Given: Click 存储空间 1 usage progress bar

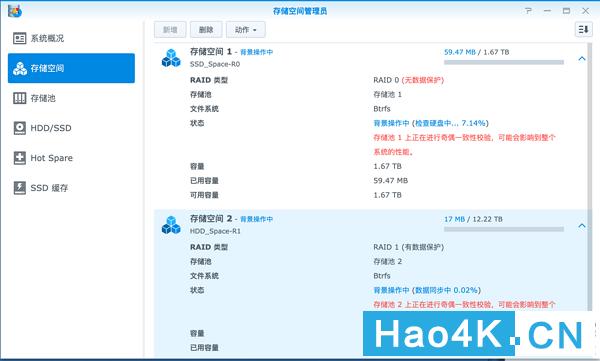Looking at the screenshot, I should [x=504, y=62].
